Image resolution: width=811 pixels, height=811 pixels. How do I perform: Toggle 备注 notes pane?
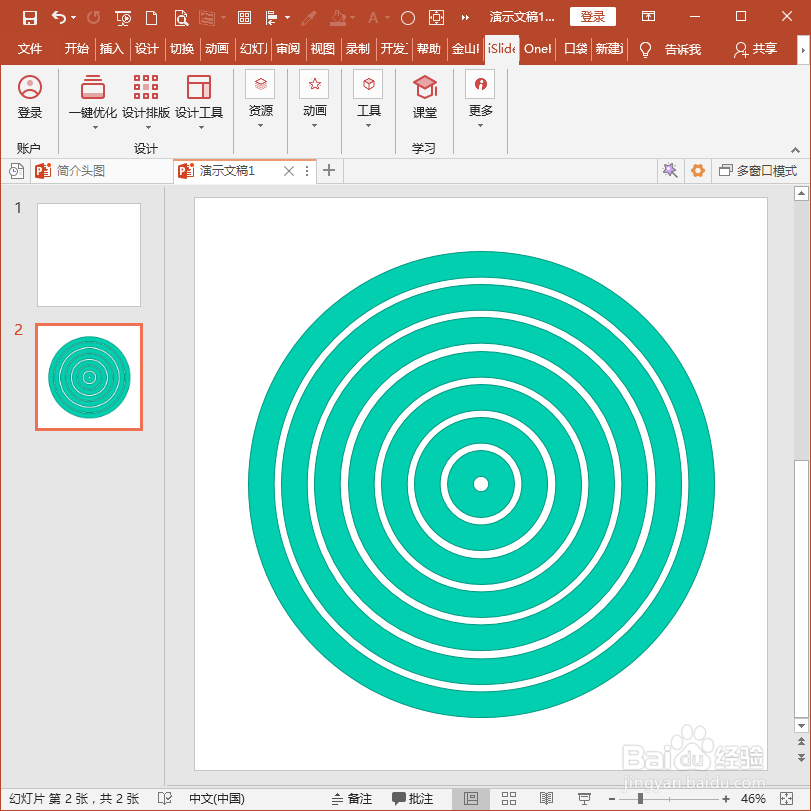click(352, 799)
